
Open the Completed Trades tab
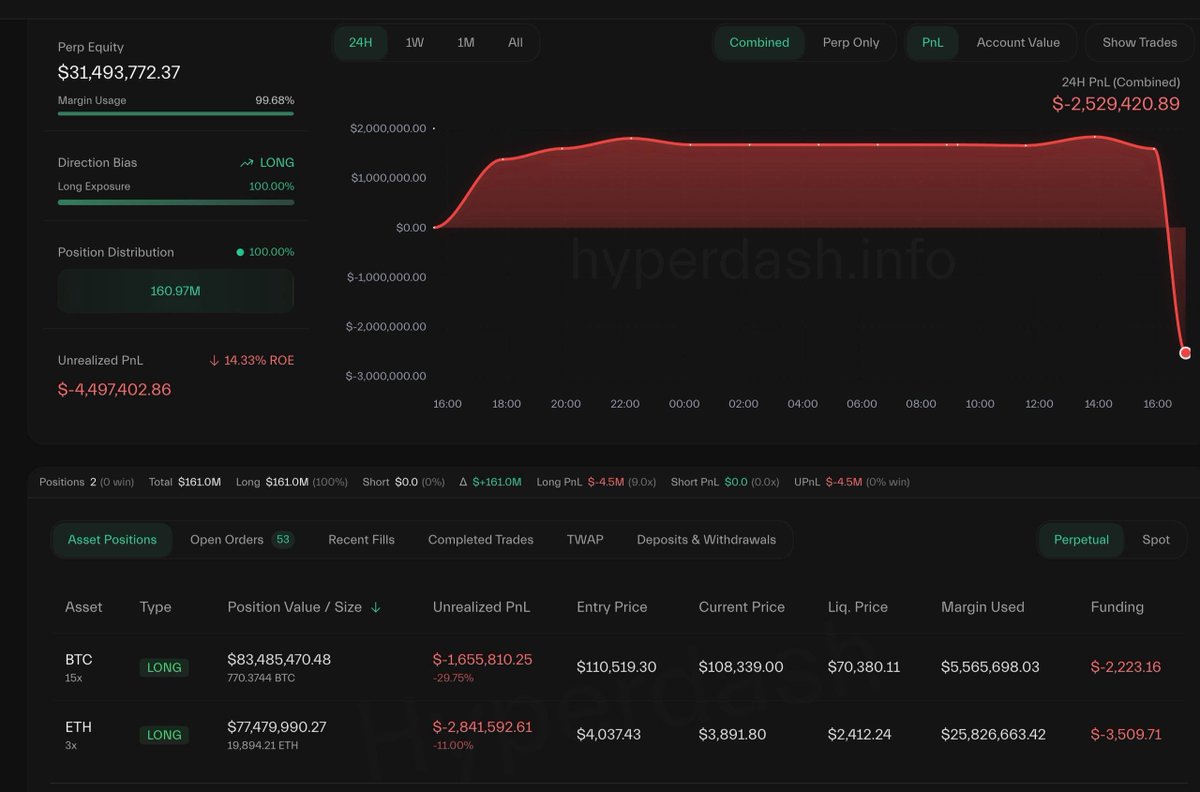pyautogui.click(x=480, y=539)
